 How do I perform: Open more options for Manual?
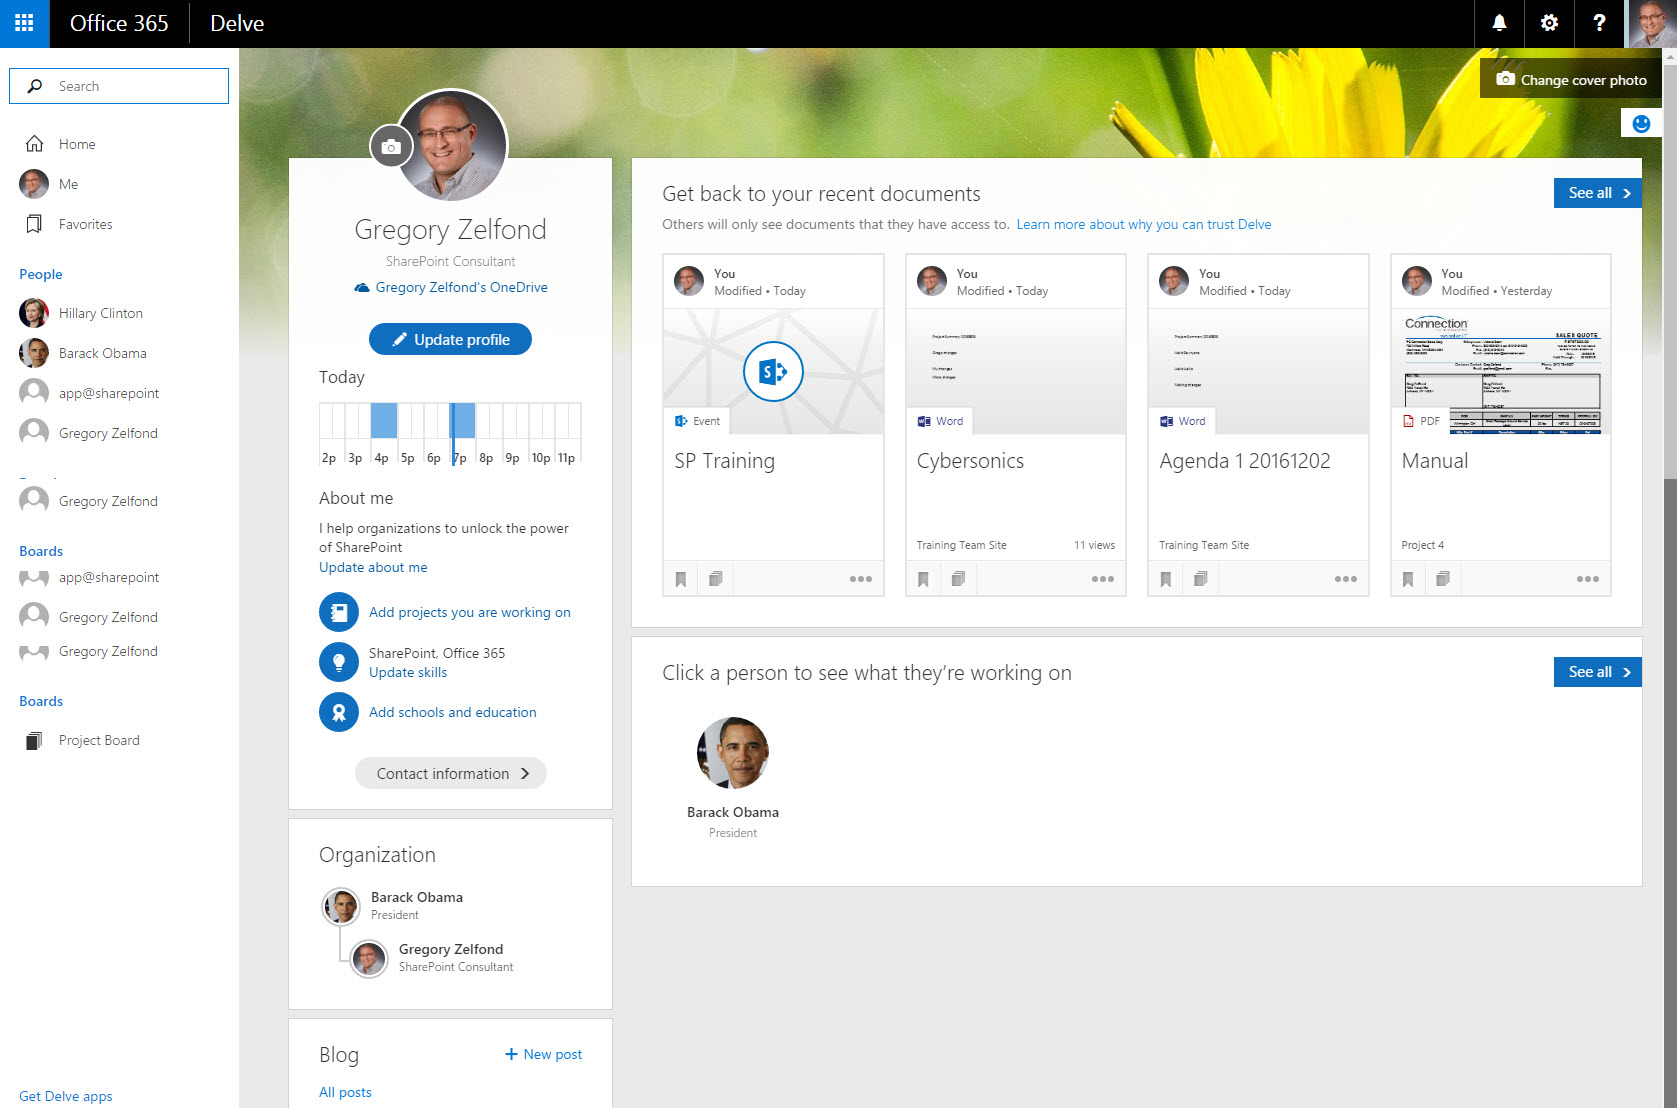tap(1587, 579)
